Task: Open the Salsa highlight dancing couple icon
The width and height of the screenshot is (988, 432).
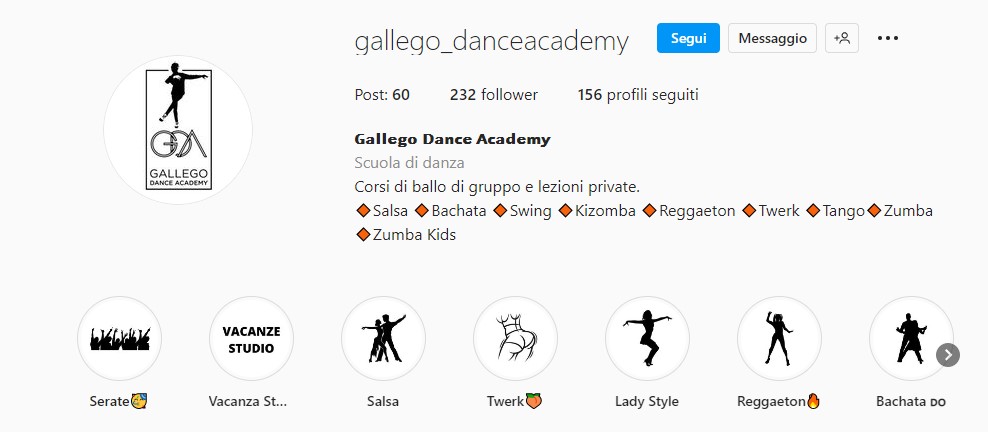Action: point(383,339)
